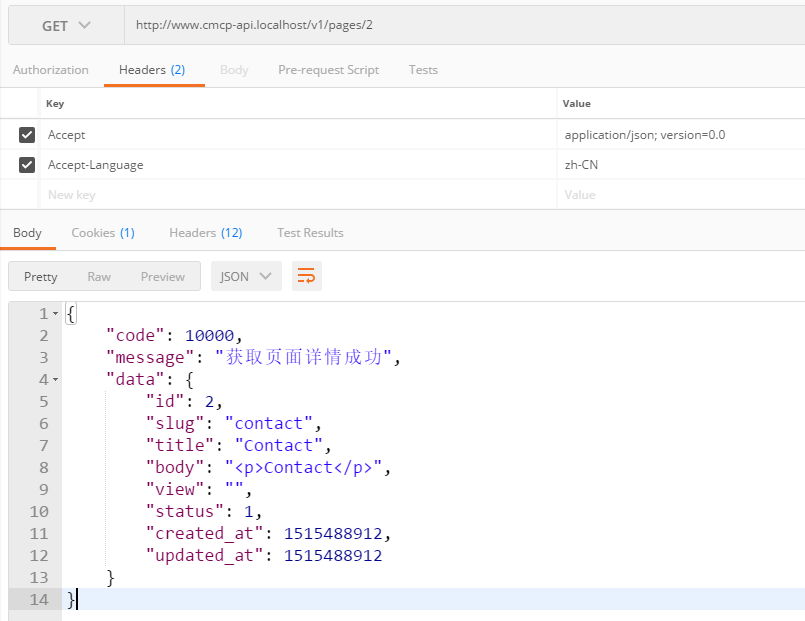Switch to the Authorization tab
This screenshot has height=621, width=805.
[x=51, y=70]
